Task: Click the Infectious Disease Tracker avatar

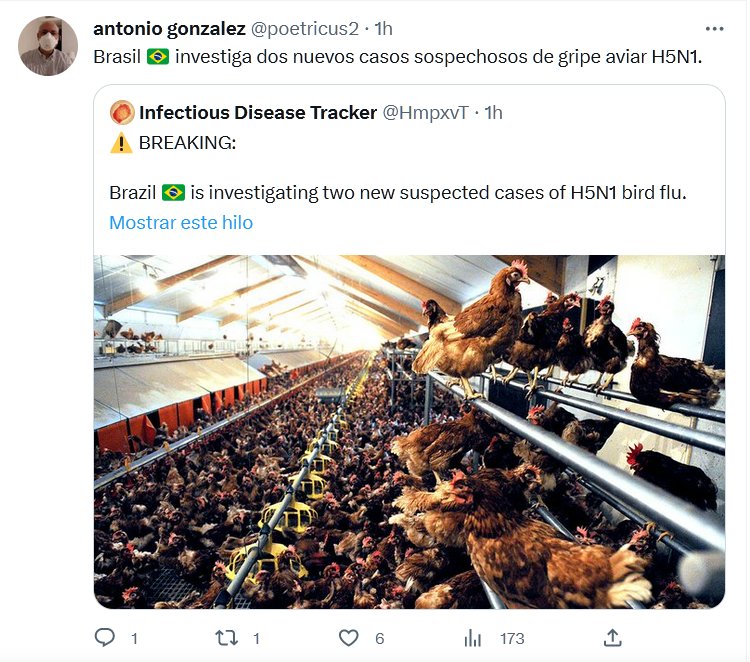Action: click(x=122, y=112)
